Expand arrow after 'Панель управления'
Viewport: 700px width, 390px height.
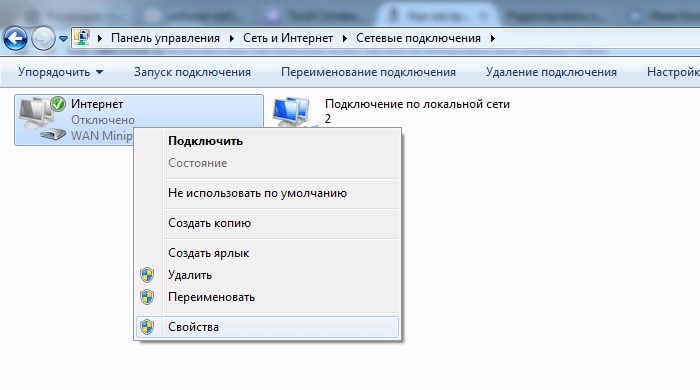(x=232, y=39)
